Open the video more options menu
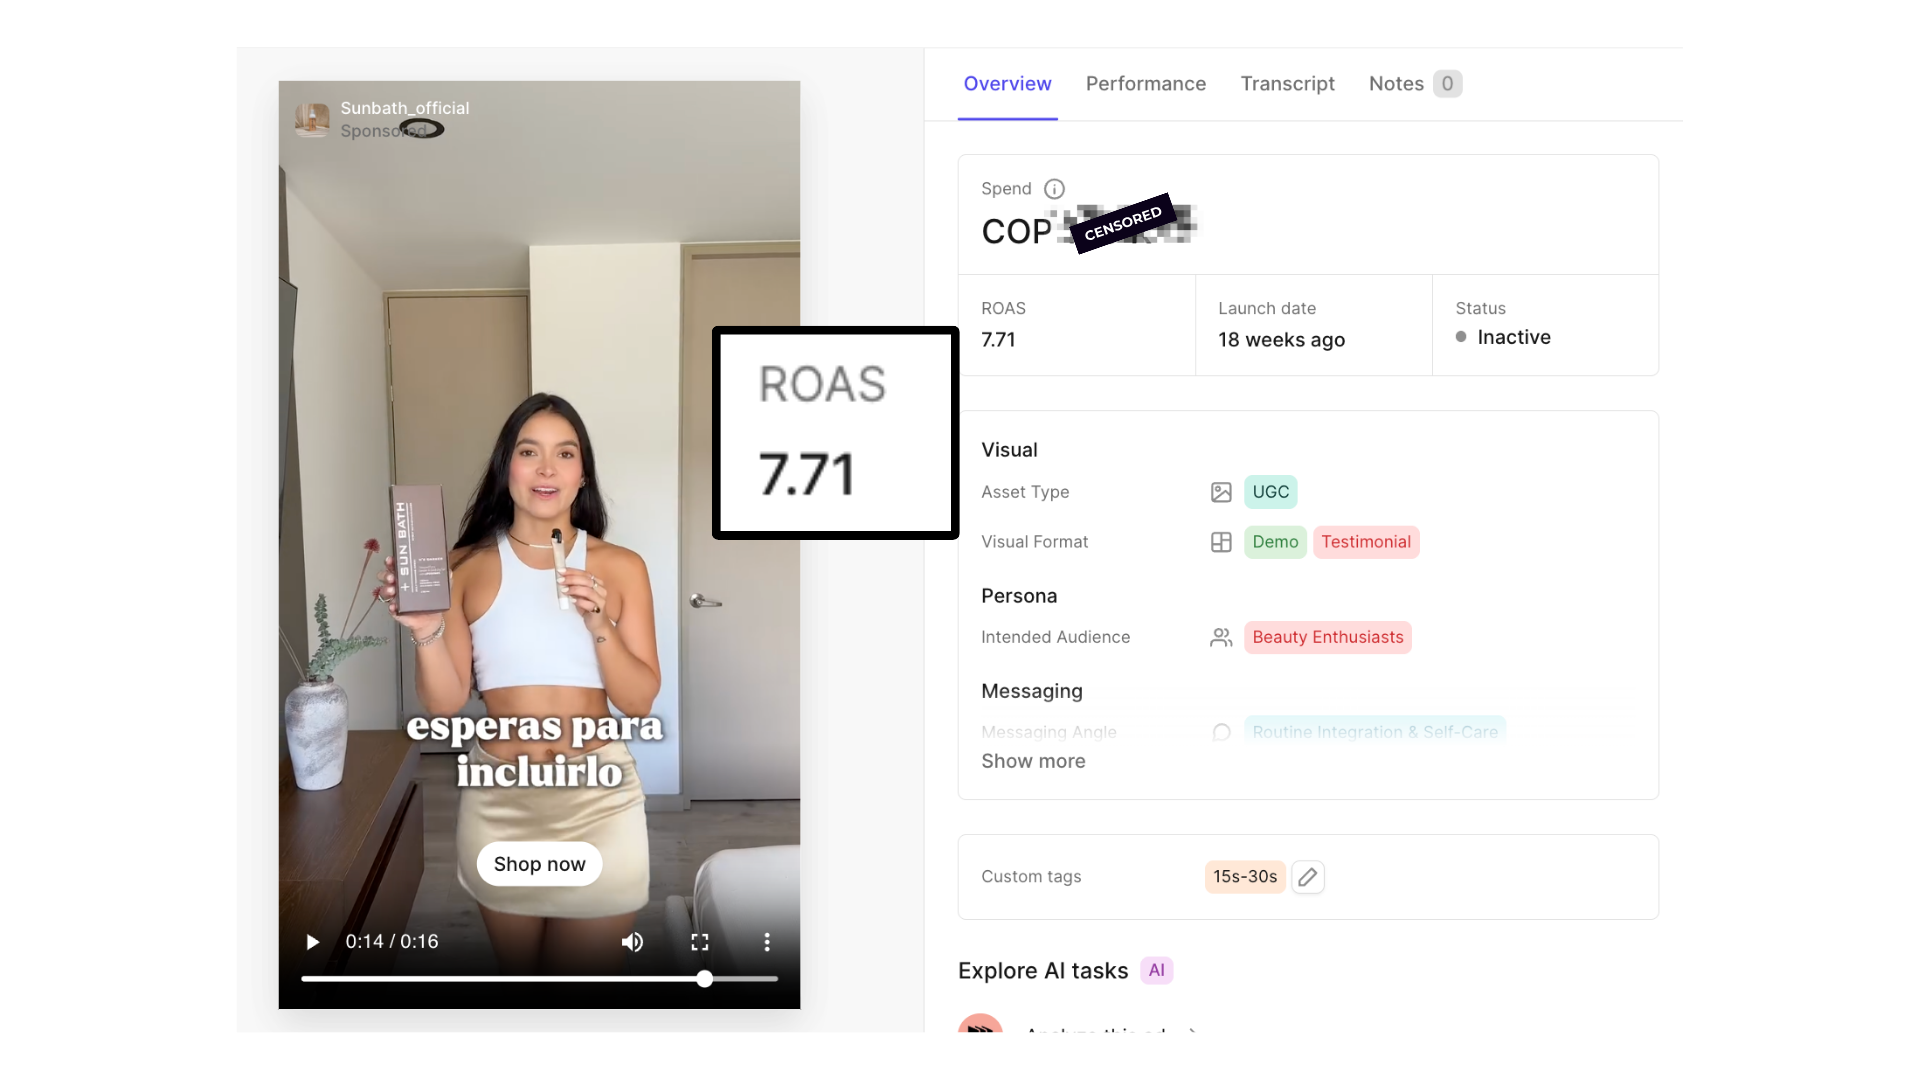Image resolution: width=1920 pixels, height=1080 pixels. (767, 942)
